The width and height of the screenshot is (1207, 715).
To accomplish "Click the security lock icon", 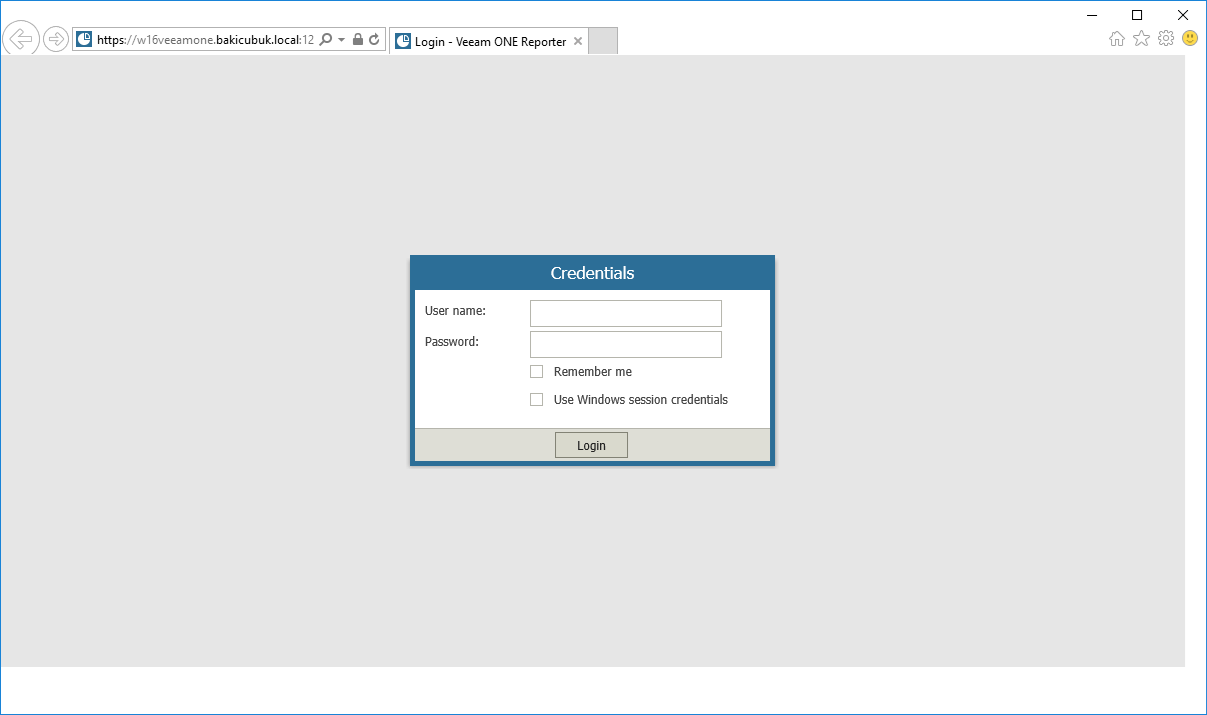I will [x=358, y=40].
